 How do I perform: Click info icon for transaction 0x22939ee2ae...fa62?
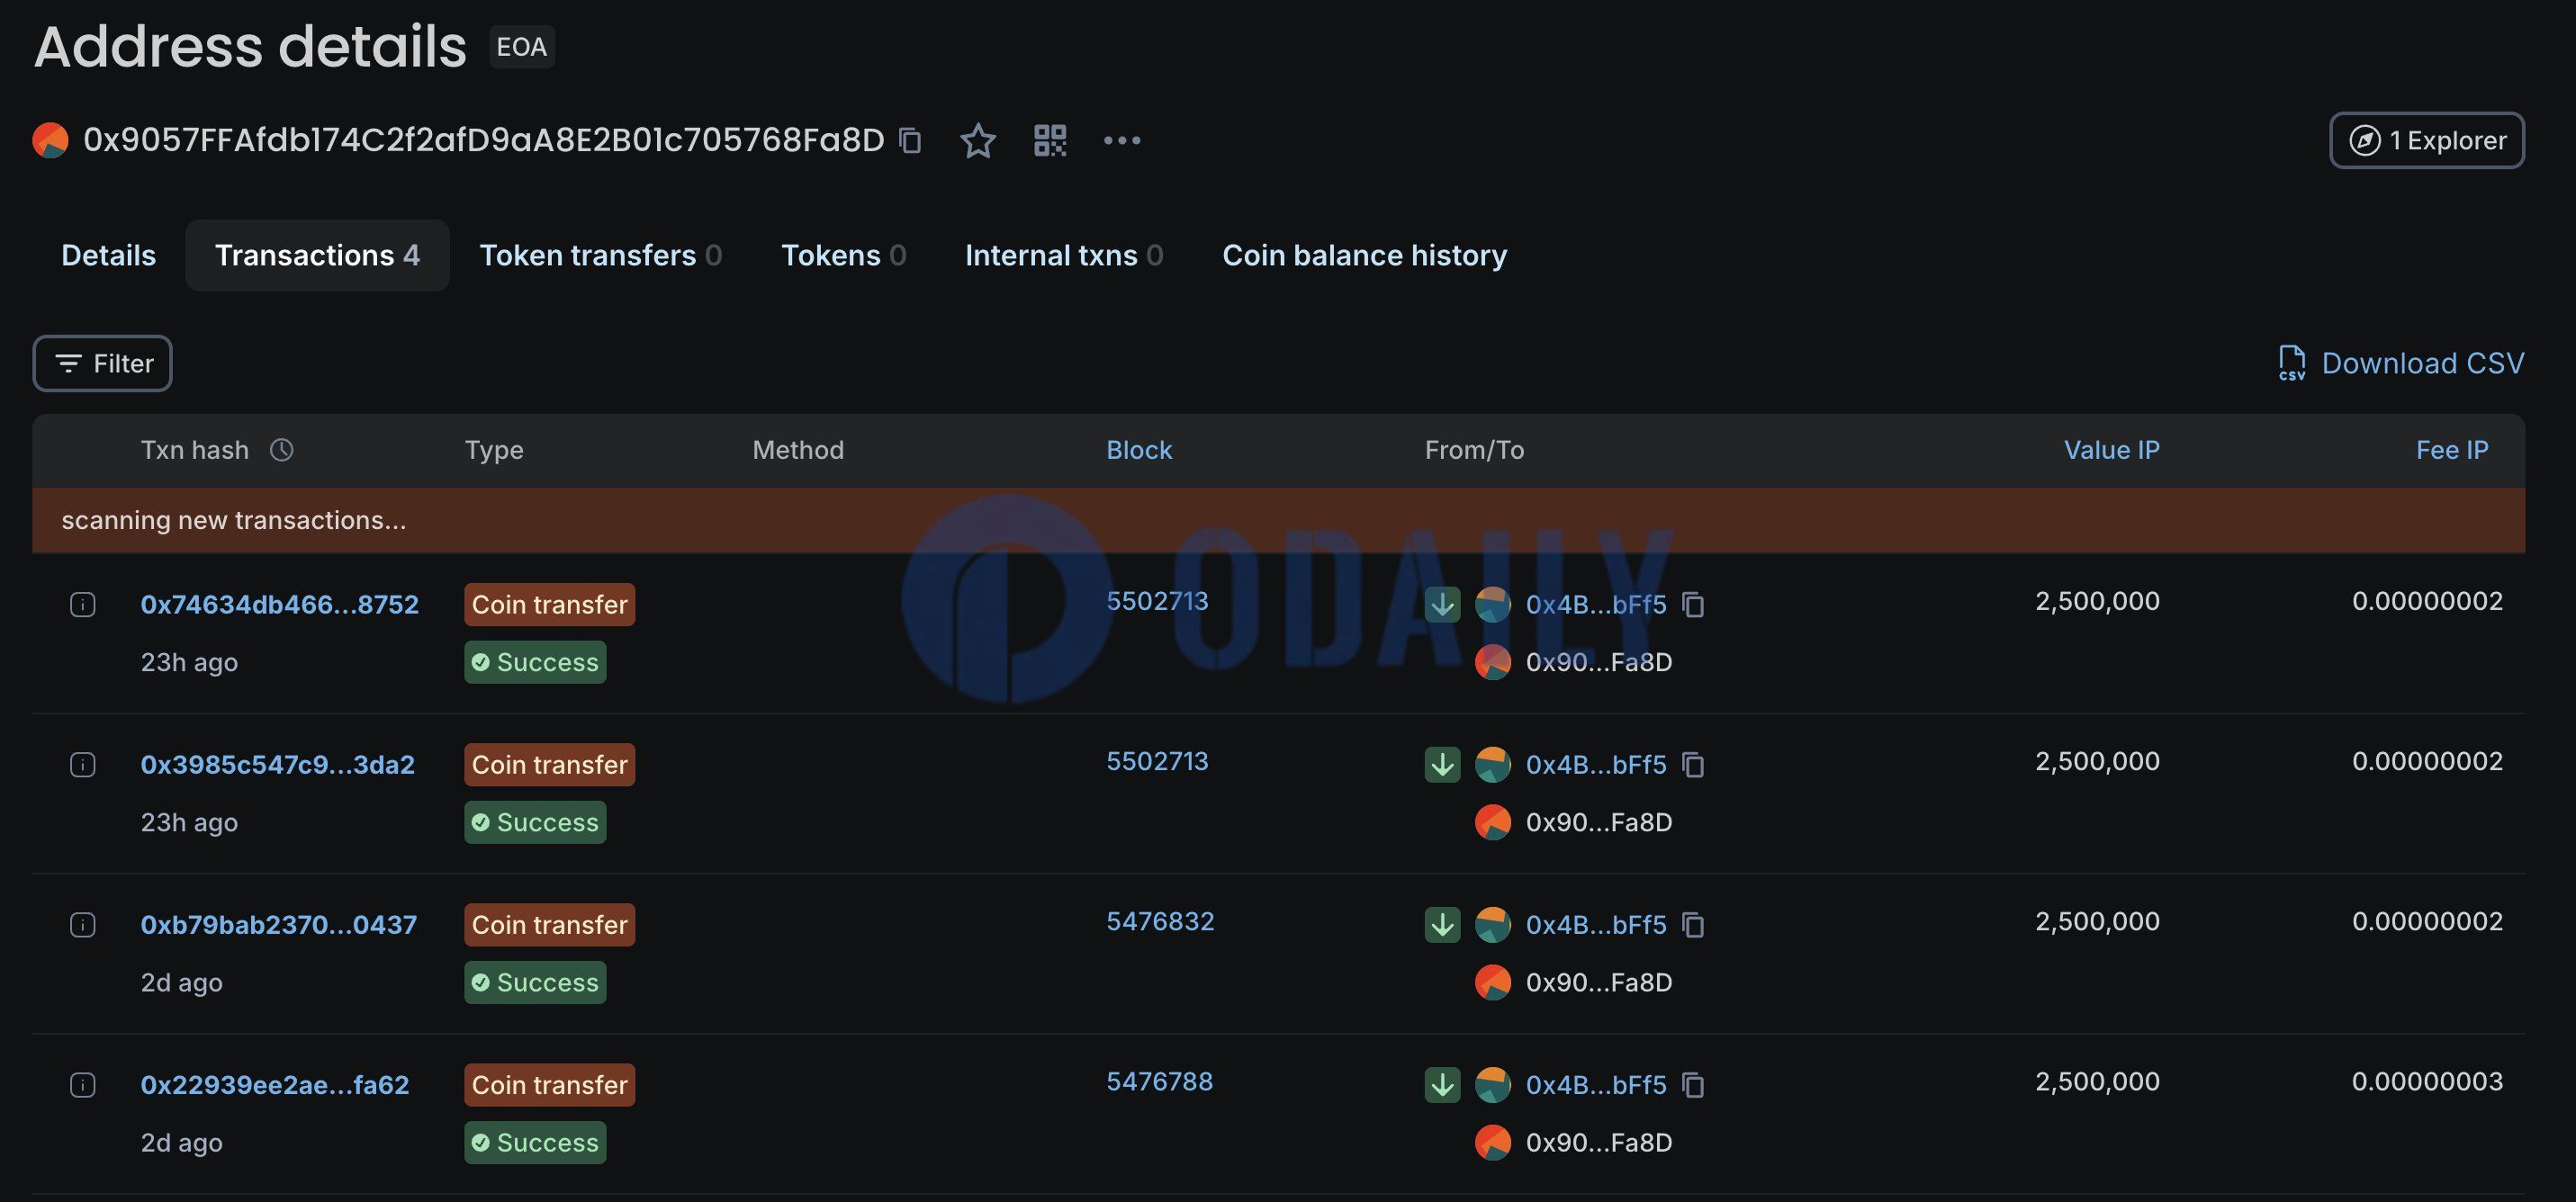83,1085
